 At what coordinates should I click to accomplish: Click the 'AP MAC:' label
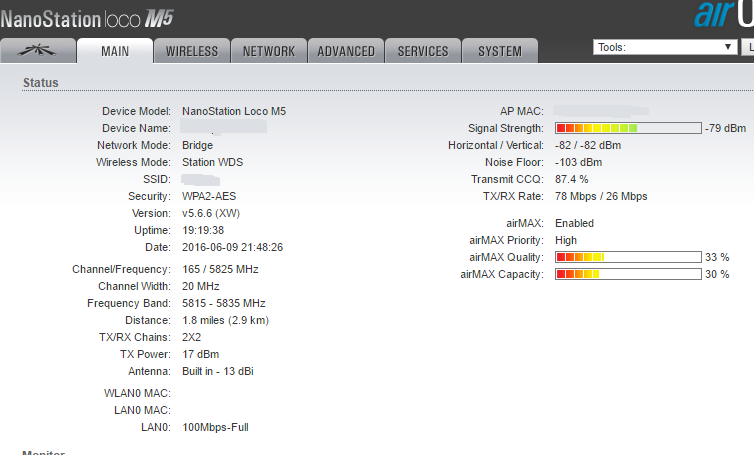click(521, 111)
